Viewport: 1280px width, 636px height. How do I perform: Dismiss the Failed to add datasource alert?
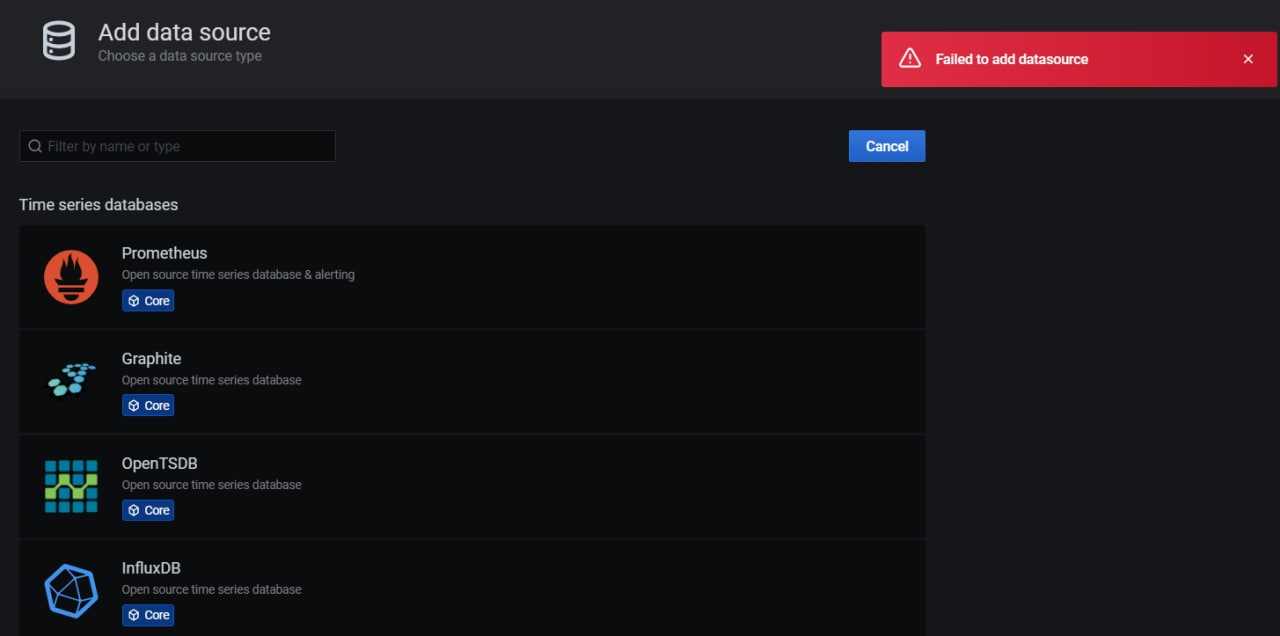point(1248,59)
